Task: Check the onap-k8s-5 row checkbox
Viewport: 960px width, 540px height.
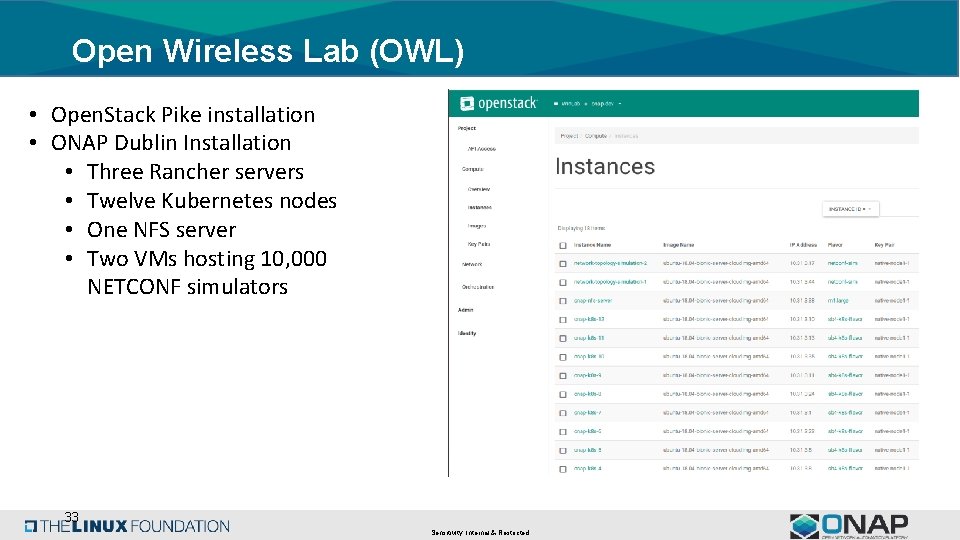Action: (563, 451)
